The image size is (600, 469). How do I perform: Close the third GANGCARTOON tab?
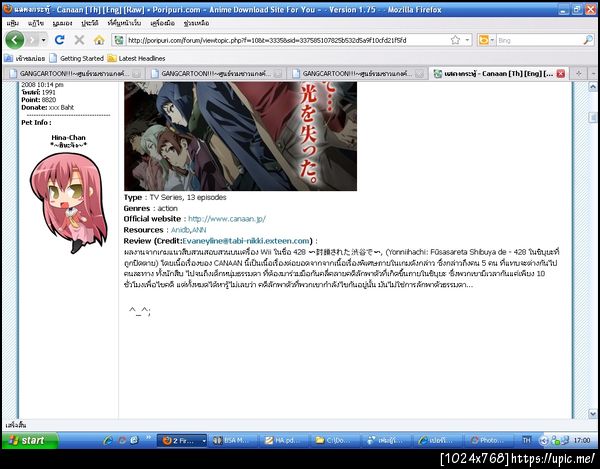[420, 74]
